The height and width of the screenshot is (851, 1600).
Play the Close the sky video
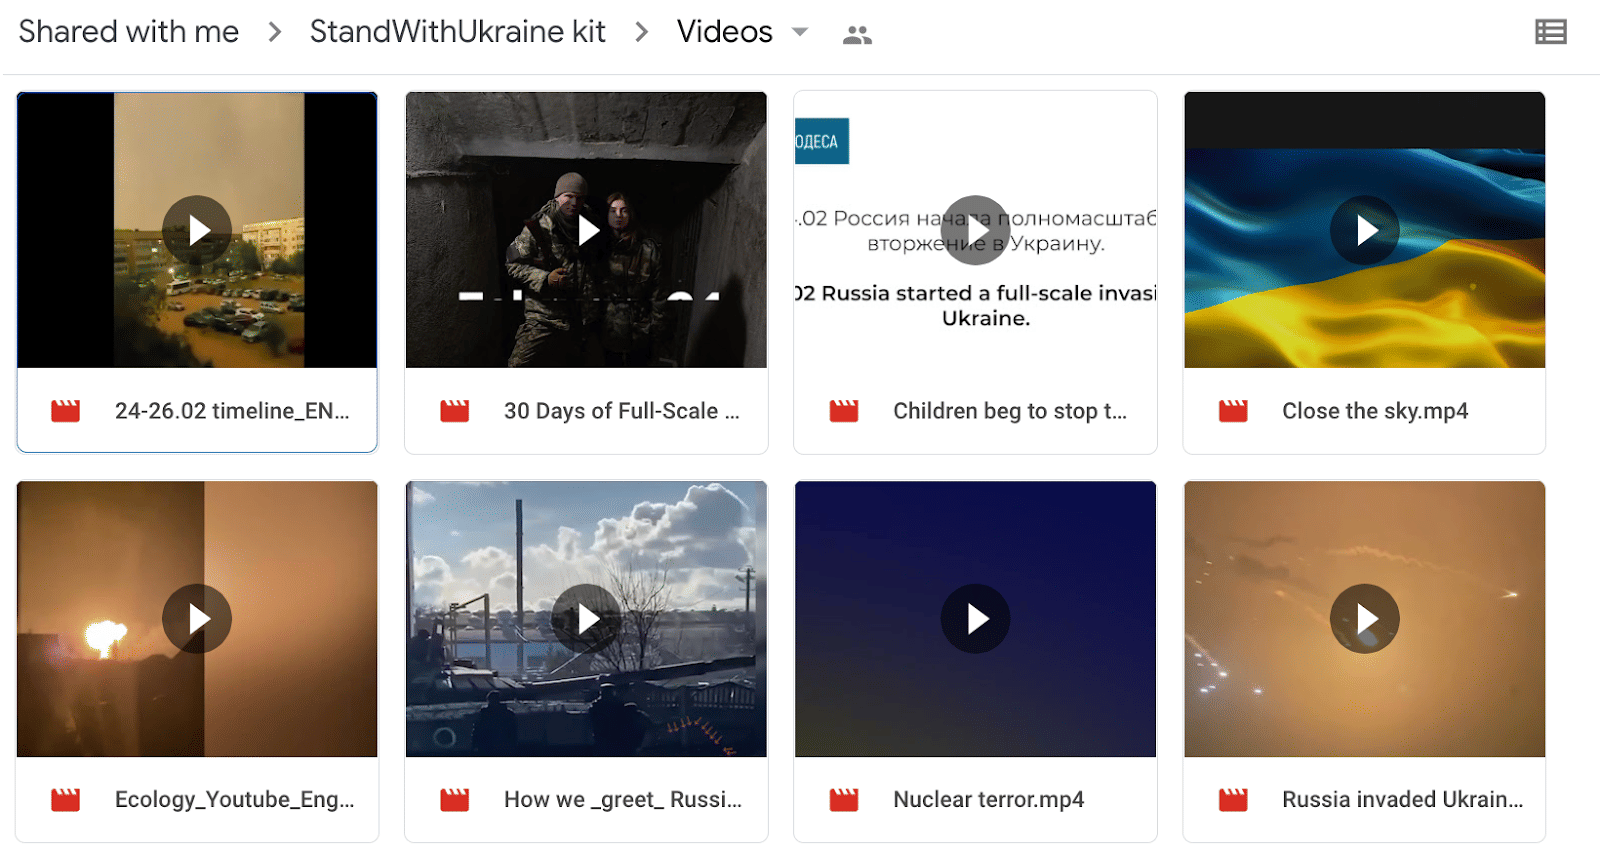pos(1364,230)
